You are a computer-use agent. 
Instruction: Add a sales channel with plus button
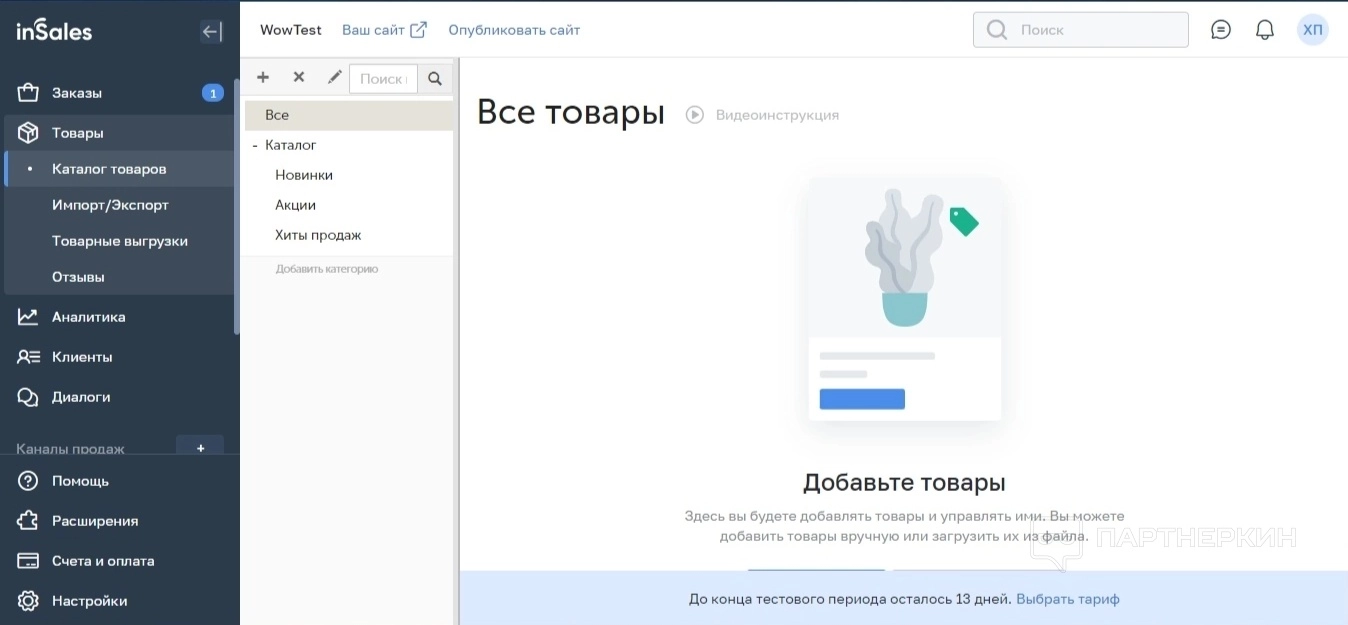click(200, 448)
